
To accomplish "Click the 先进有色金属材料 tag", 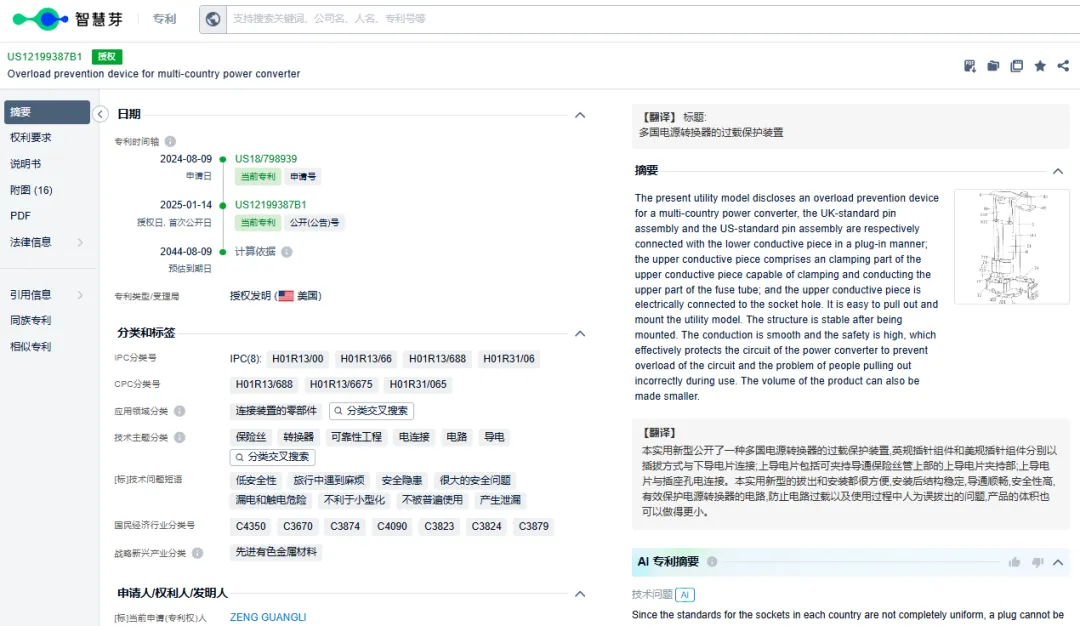I will coord(276,552).
